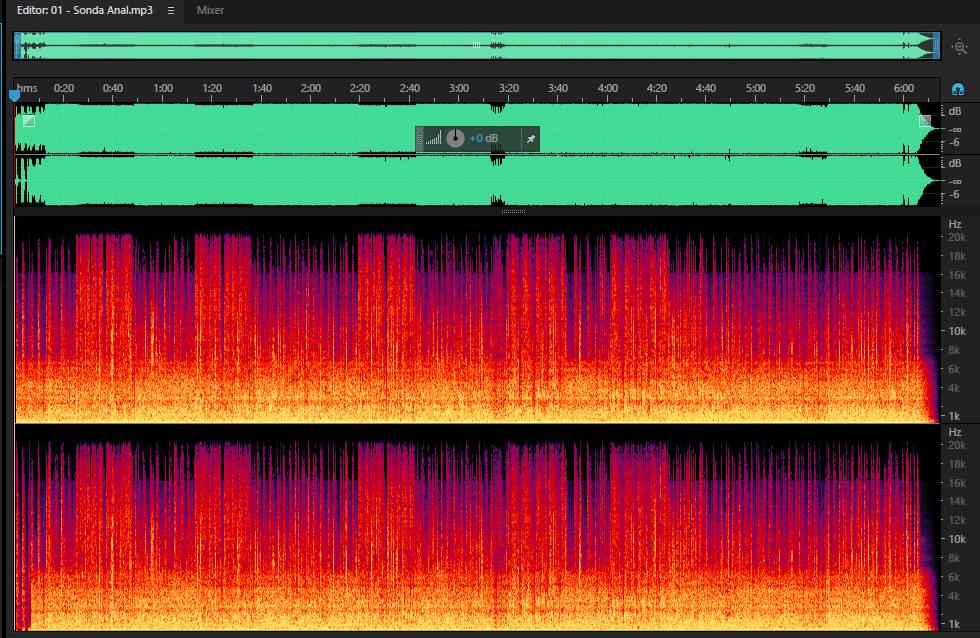Click inside the upper channel spectrogram
980x638 pixels.
[x=478, y=320]
